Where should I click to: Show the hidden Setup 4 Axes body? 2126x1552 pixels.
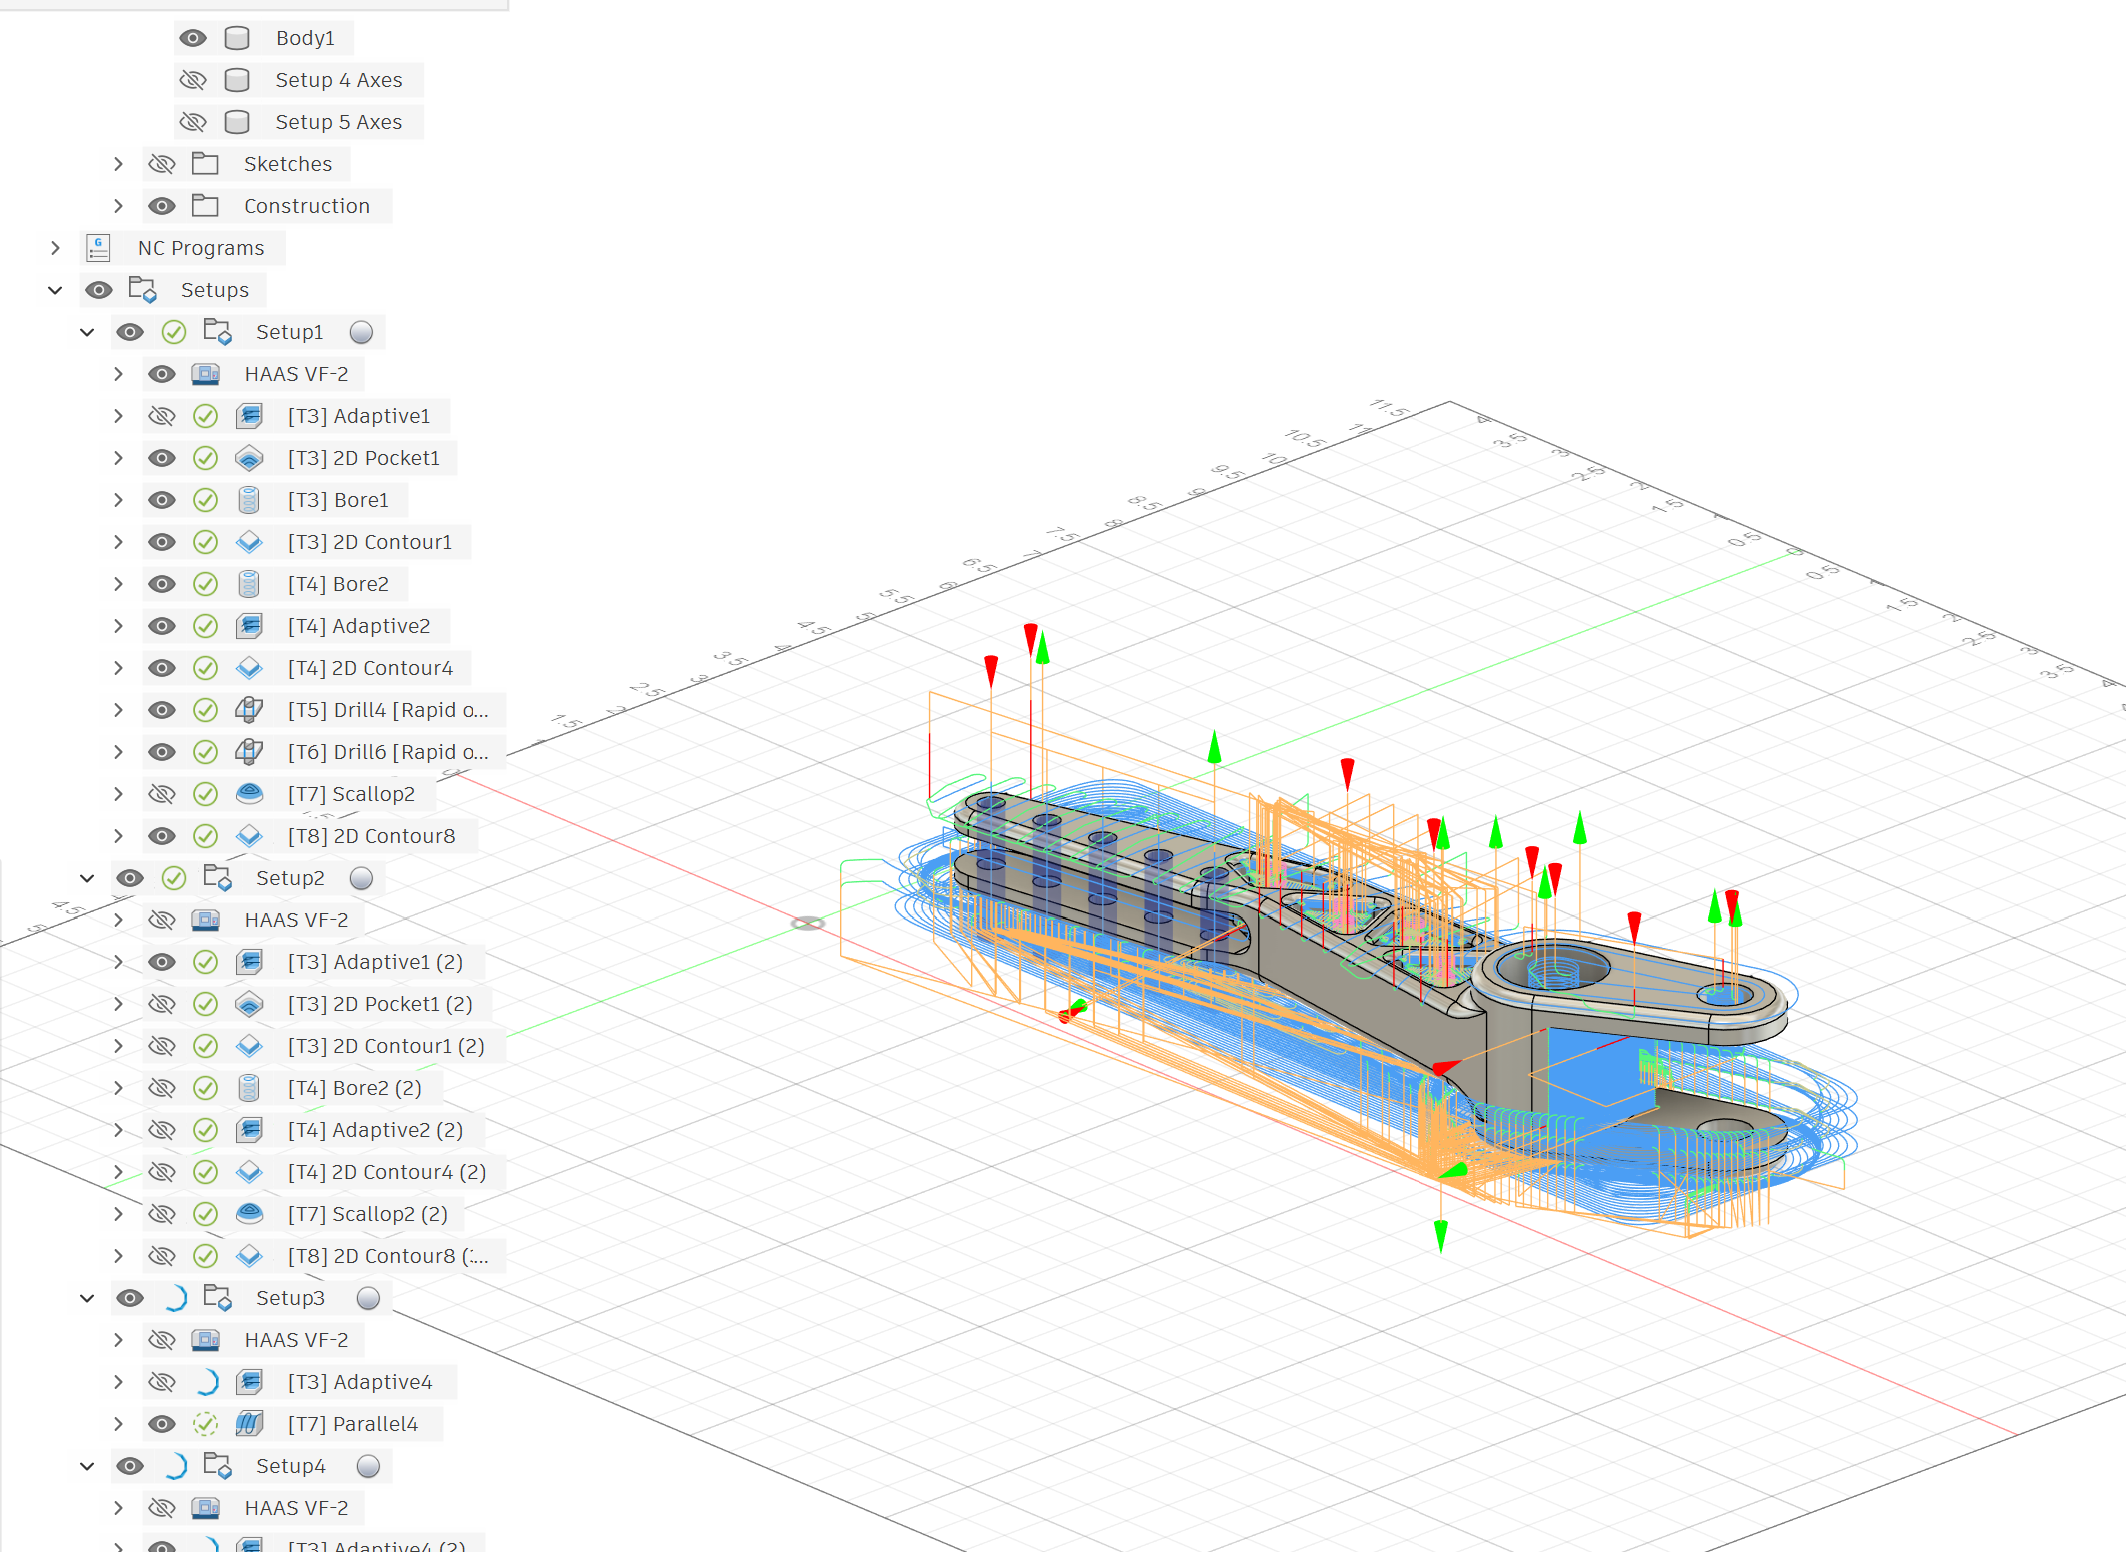(192, 80)
